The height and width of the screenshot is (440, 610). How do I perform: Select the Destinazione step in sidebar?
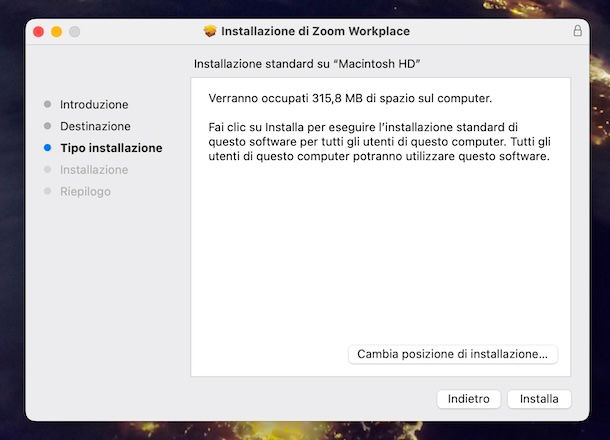coord(95,126)
